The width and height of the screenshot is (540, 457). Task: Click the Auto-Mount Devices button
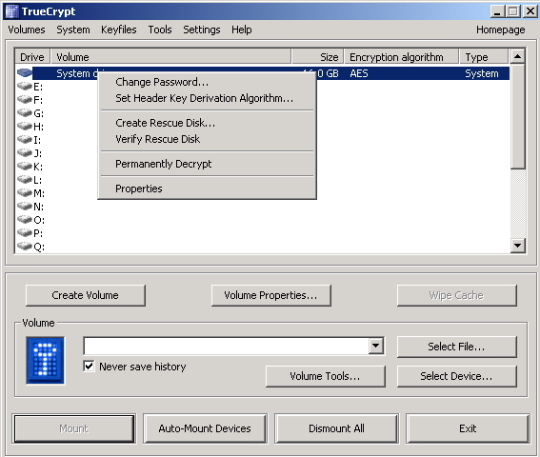[x=205, y=428]
